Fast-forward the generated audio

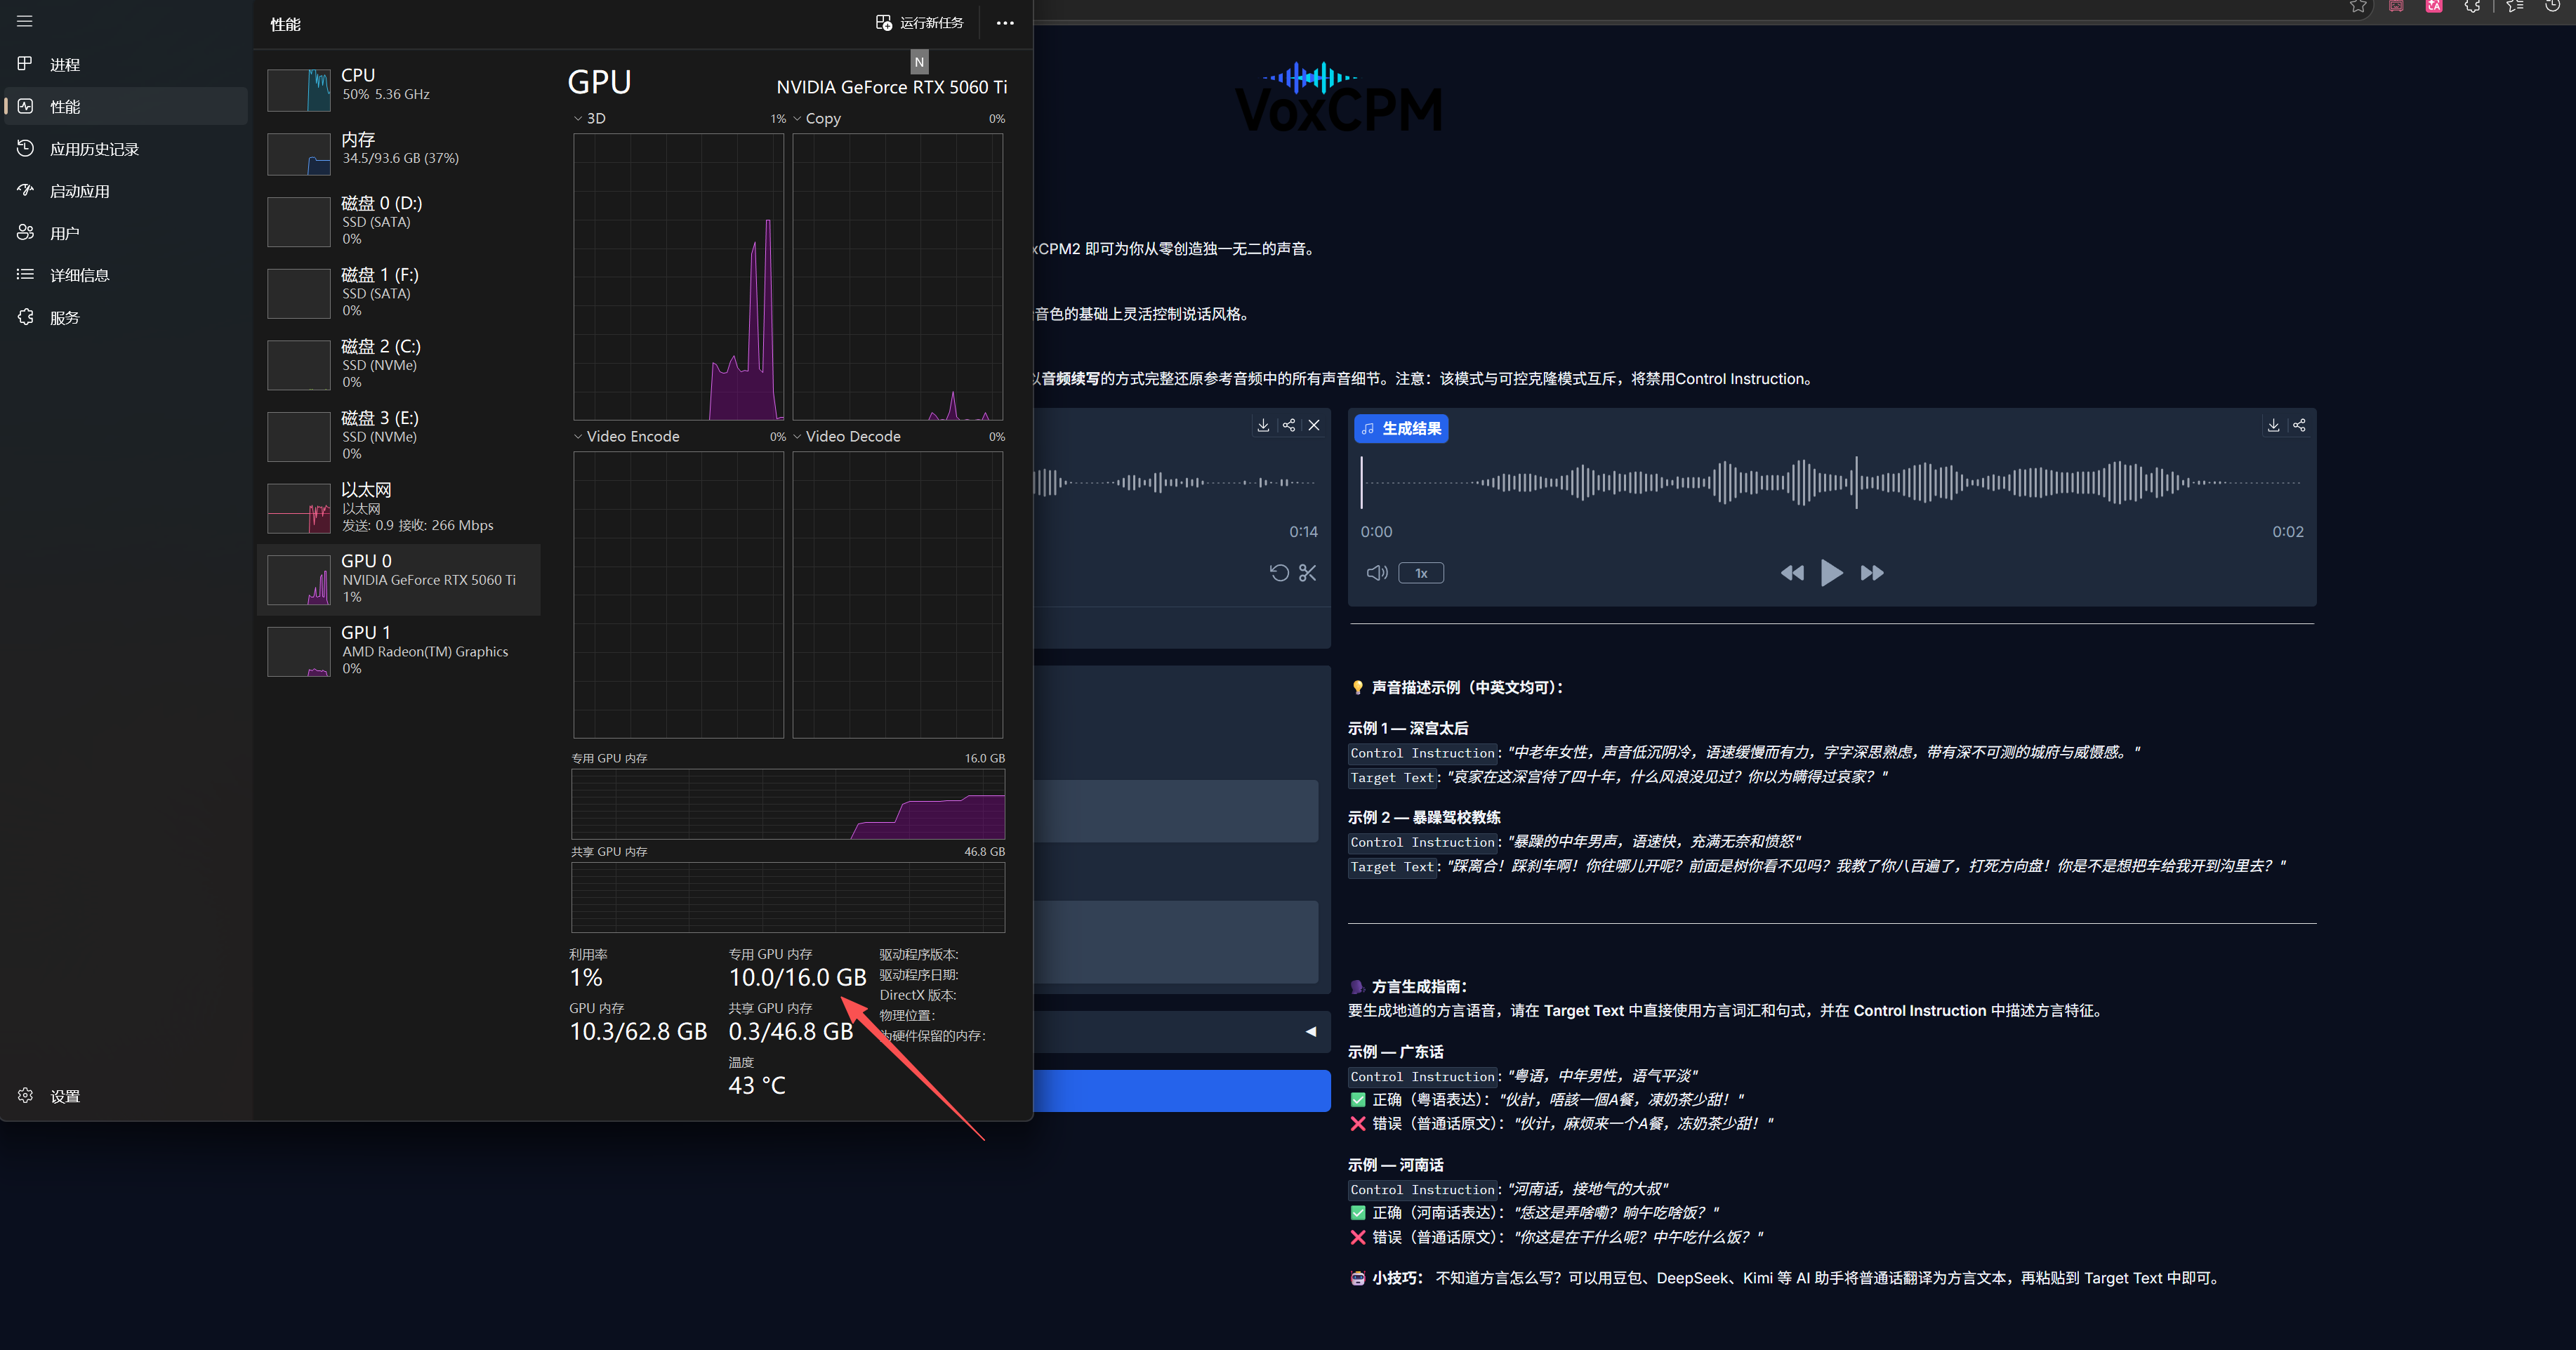pos(1872,573)
